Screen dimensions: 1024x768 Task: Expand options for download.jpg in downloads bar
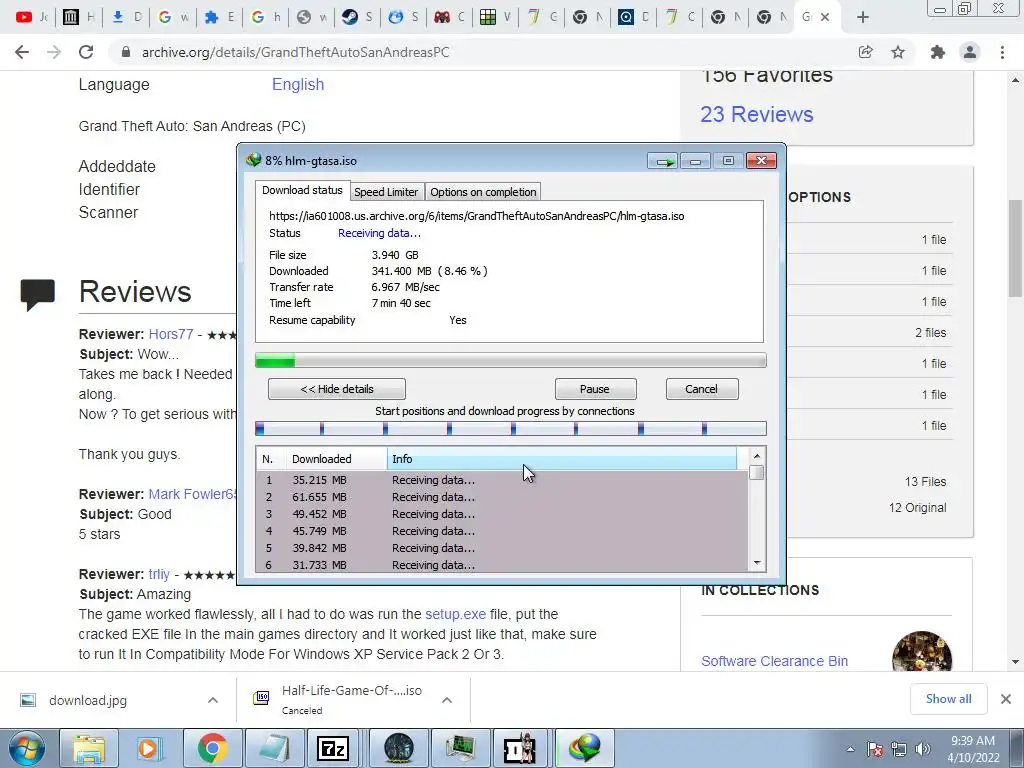click(x=213, y=700)
